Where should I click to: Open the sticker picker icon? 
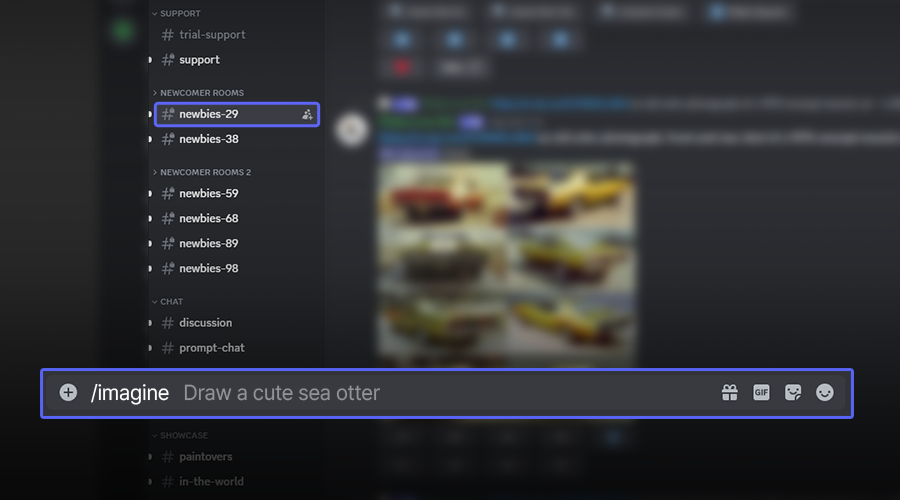coord(793,393)
